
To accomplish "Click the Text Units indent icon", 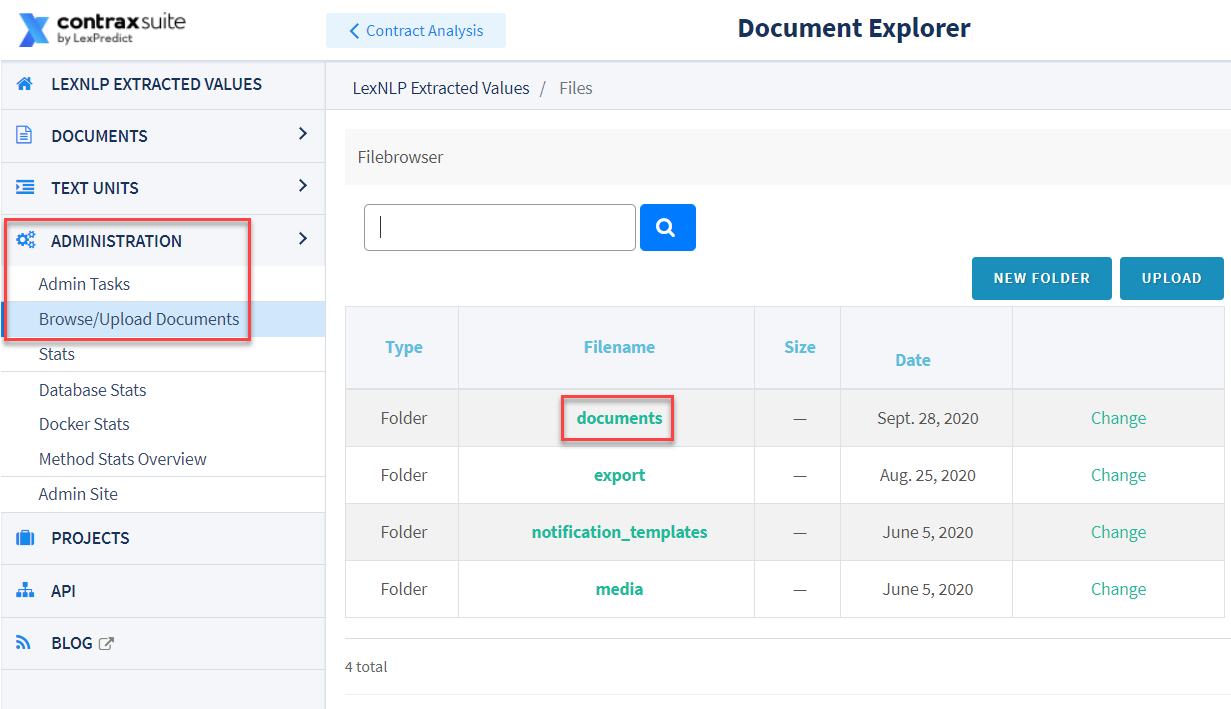I will coord(25,188).
